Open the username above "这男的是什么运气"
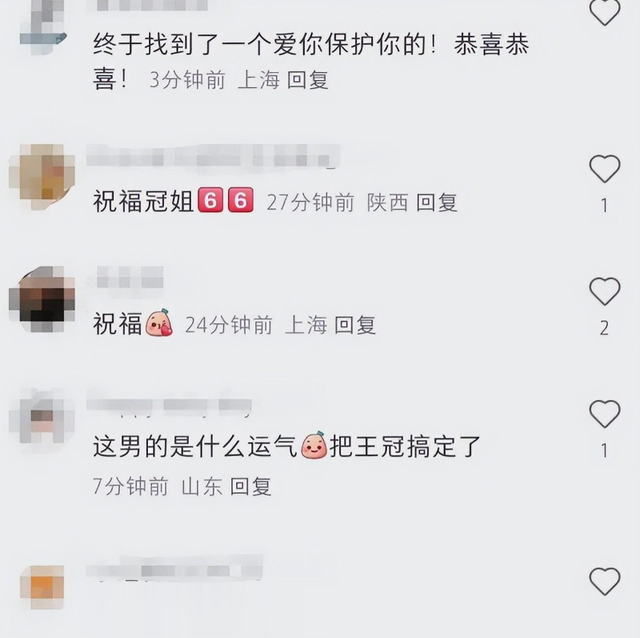 169,404
